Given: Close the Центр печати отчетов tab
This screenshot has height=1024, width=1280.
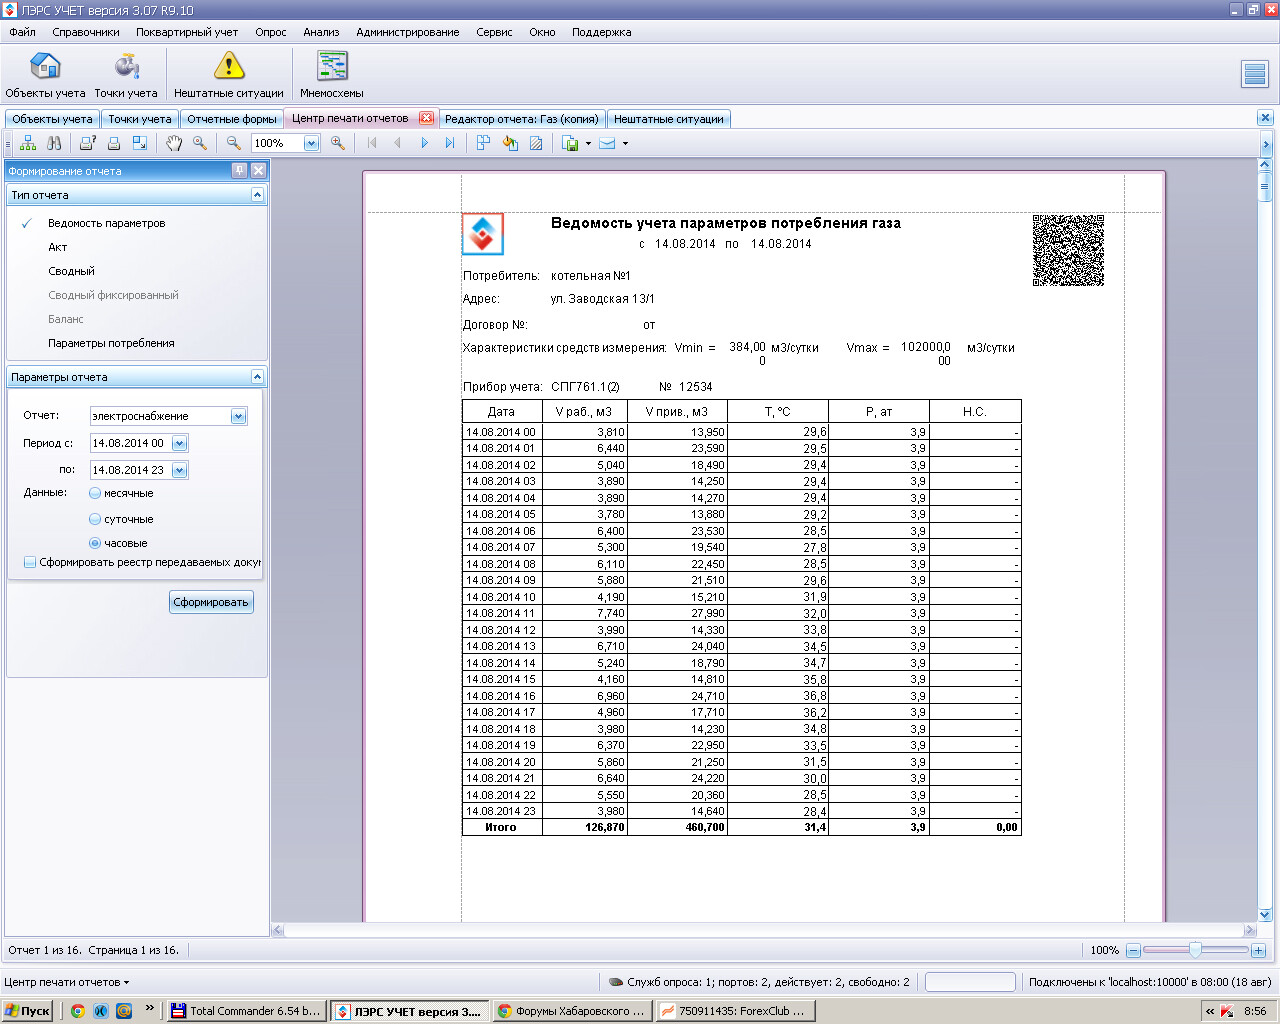Looking at the screenshot, I should (426, 118).
